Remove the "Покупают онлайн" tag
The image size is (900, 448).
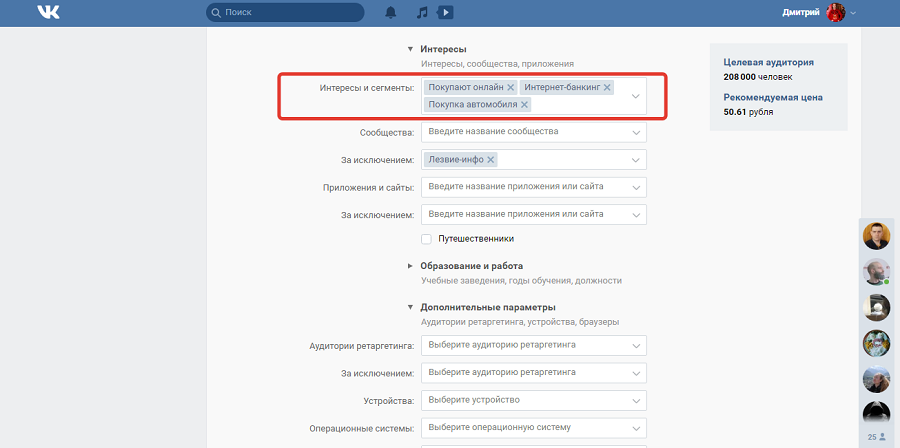510,87
